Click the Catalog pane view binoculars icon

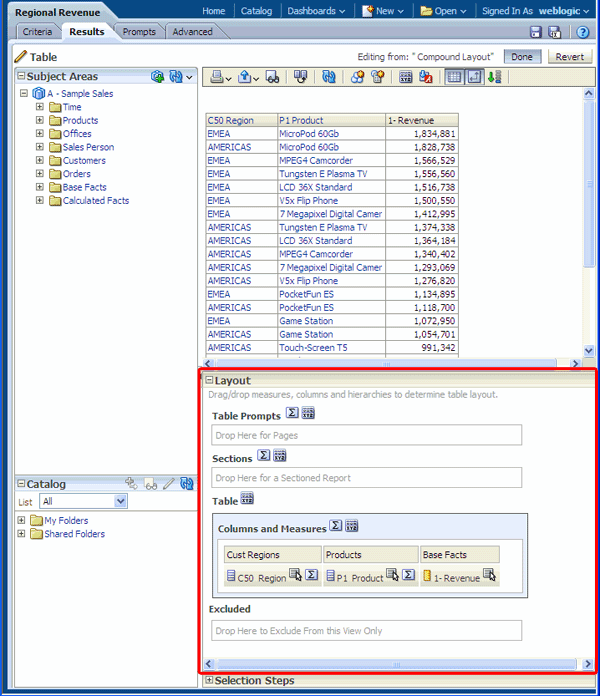151,484
